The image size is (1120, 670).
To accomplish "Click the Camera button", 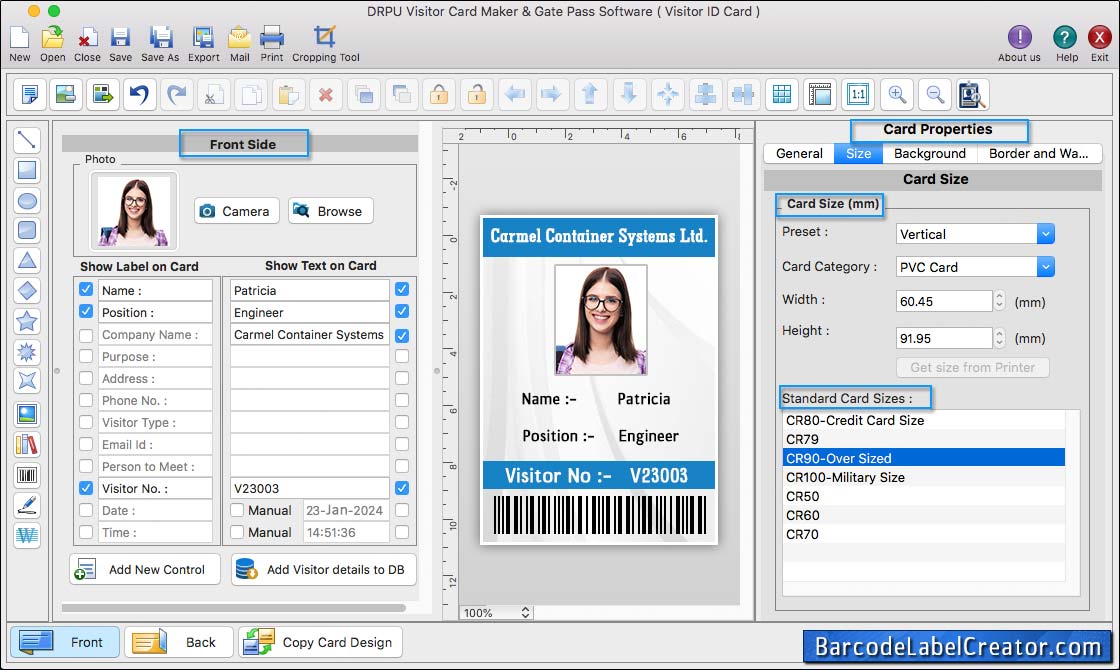I will pos(236,211).
